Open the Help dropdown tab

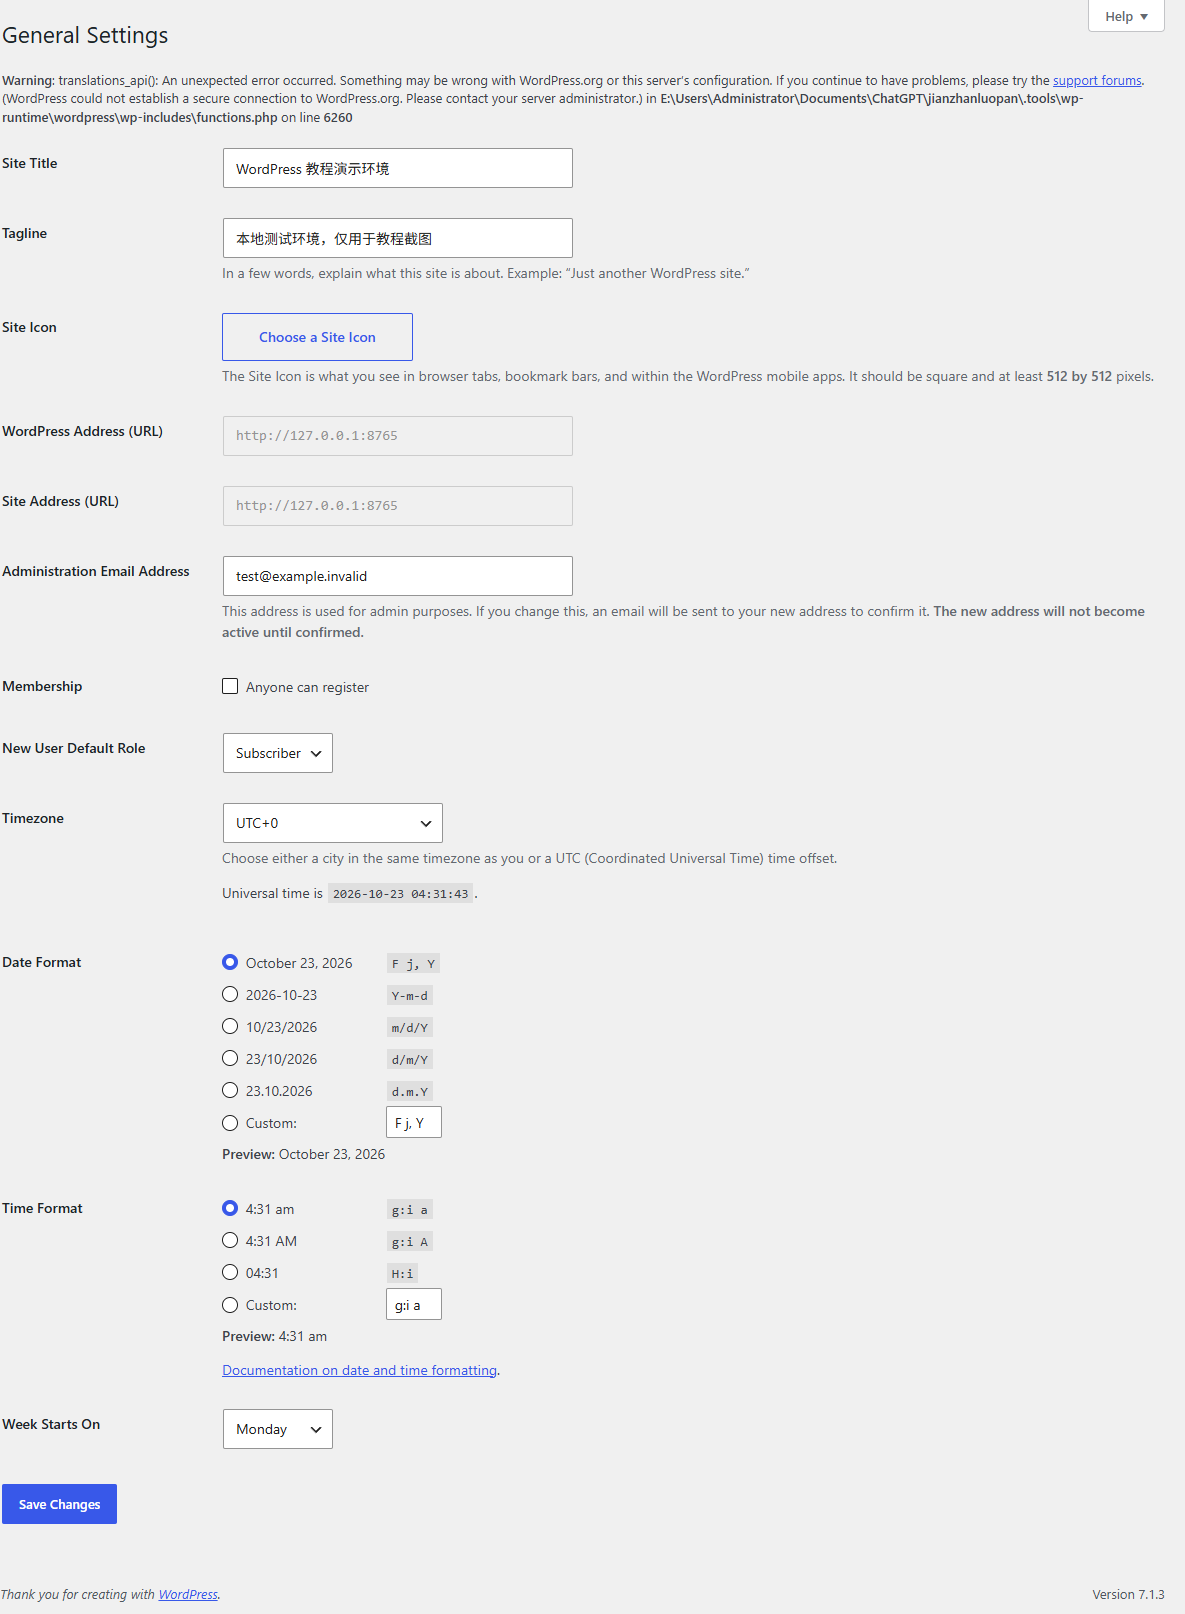1126,16
